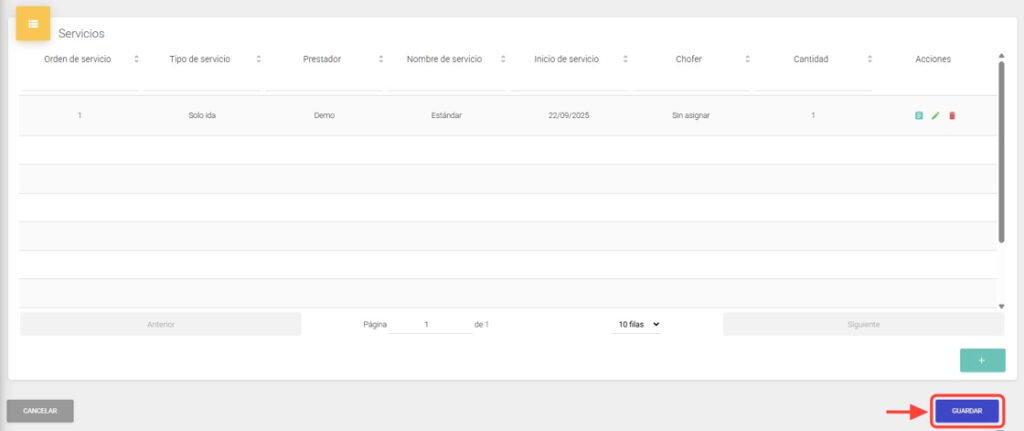This screenshot has width=1024, height=431.
Task: Sort by Chofer column arrows
Action: point(748,60)
